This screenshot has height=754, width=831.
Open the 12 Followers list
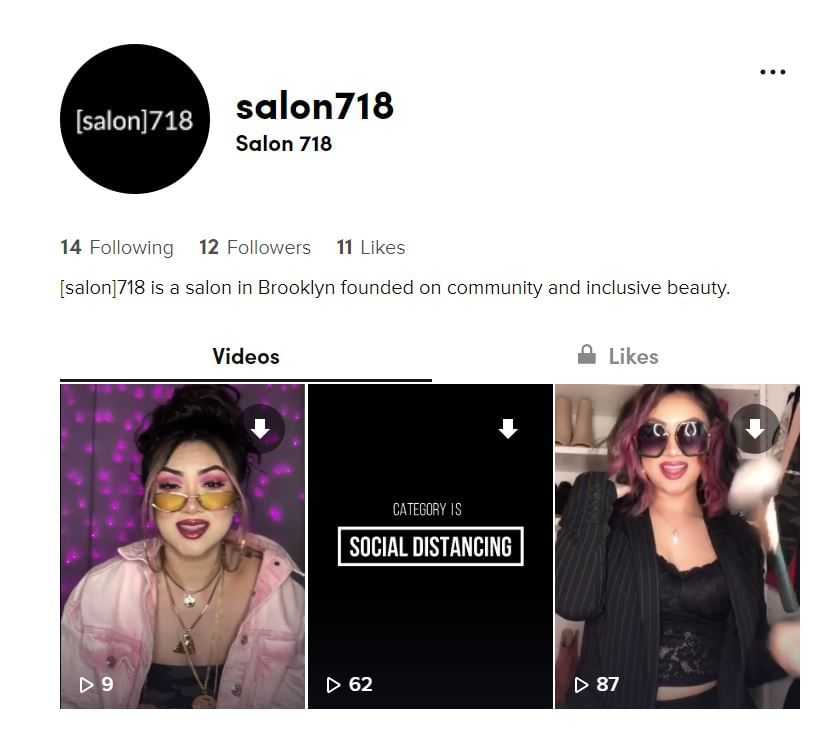255,247
